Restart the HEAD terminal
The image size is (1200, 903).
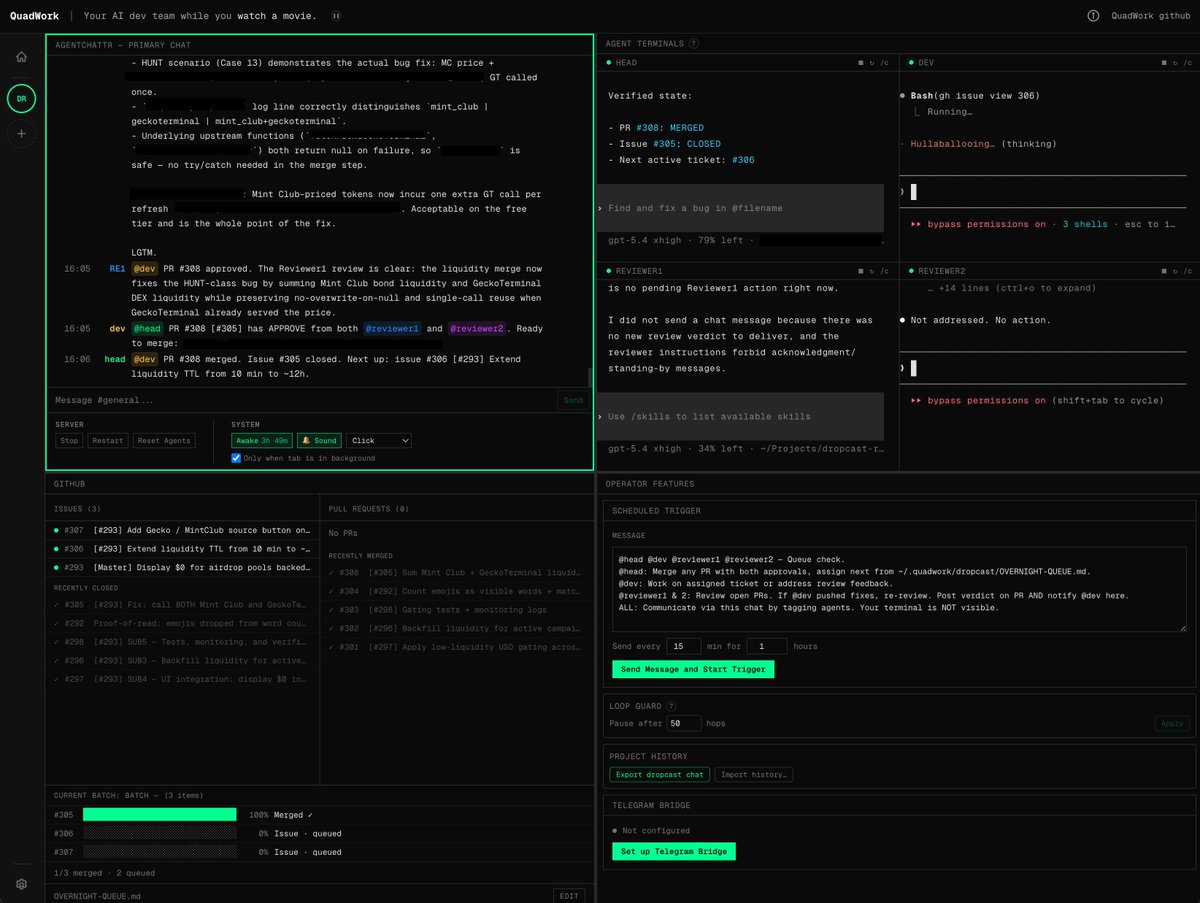tap(871, 62)
